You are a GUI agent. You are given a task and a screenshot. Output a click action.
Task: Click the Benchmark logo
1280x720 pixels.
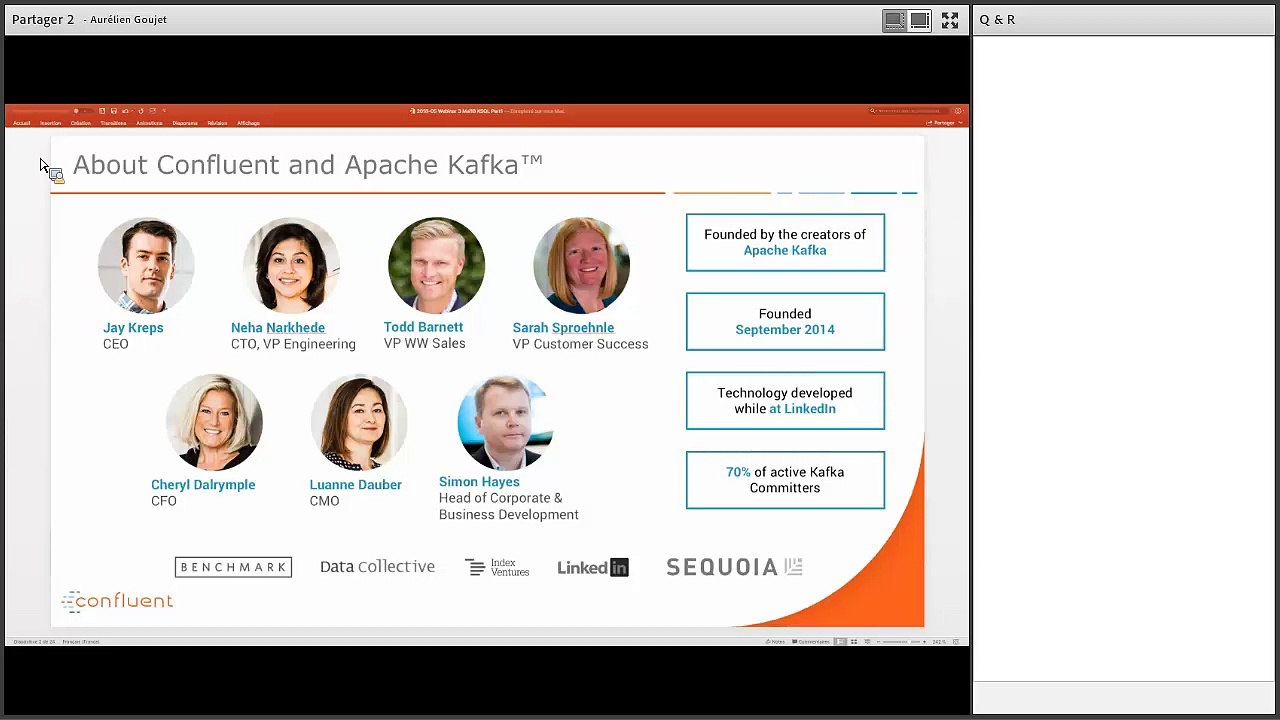pos(233,567)
